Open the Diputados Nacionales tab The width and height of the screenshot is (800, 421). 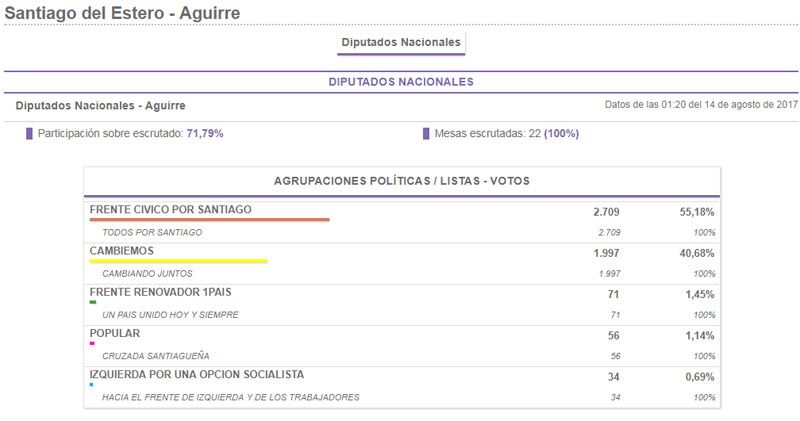401,43
